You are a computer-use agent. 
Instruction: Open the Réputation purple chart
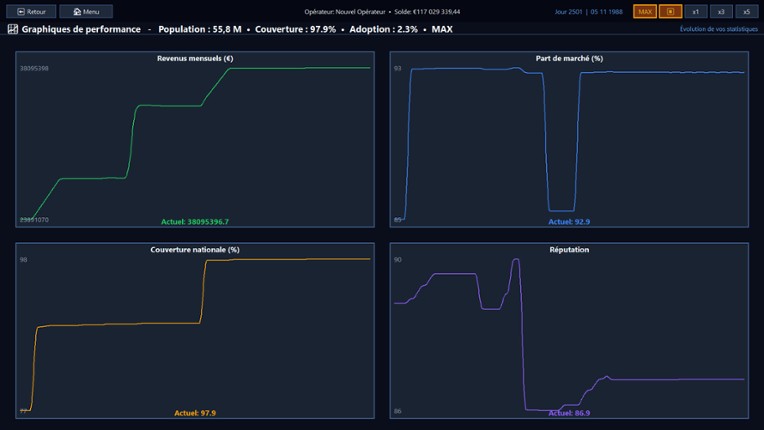[x=569, y=330]
